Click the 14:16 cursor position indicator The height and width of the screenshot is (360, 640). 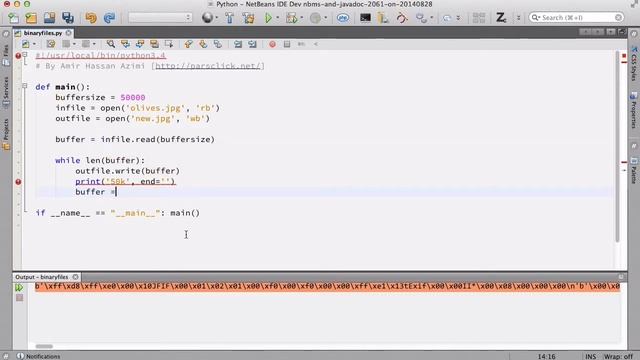pyautogui.click(x=547, y=356)
